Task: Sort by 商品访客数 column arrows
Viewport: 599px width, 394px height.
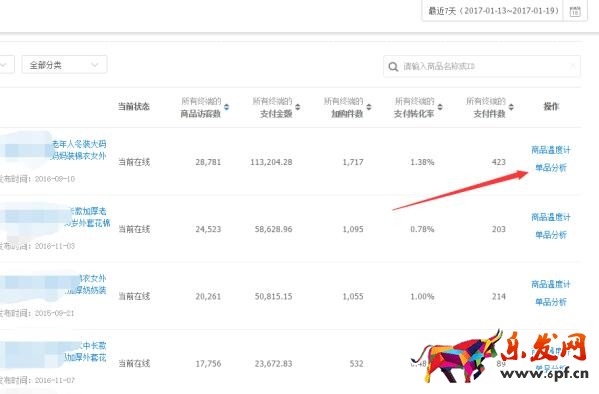Action: pyautogui.click(x=227, y=107)
